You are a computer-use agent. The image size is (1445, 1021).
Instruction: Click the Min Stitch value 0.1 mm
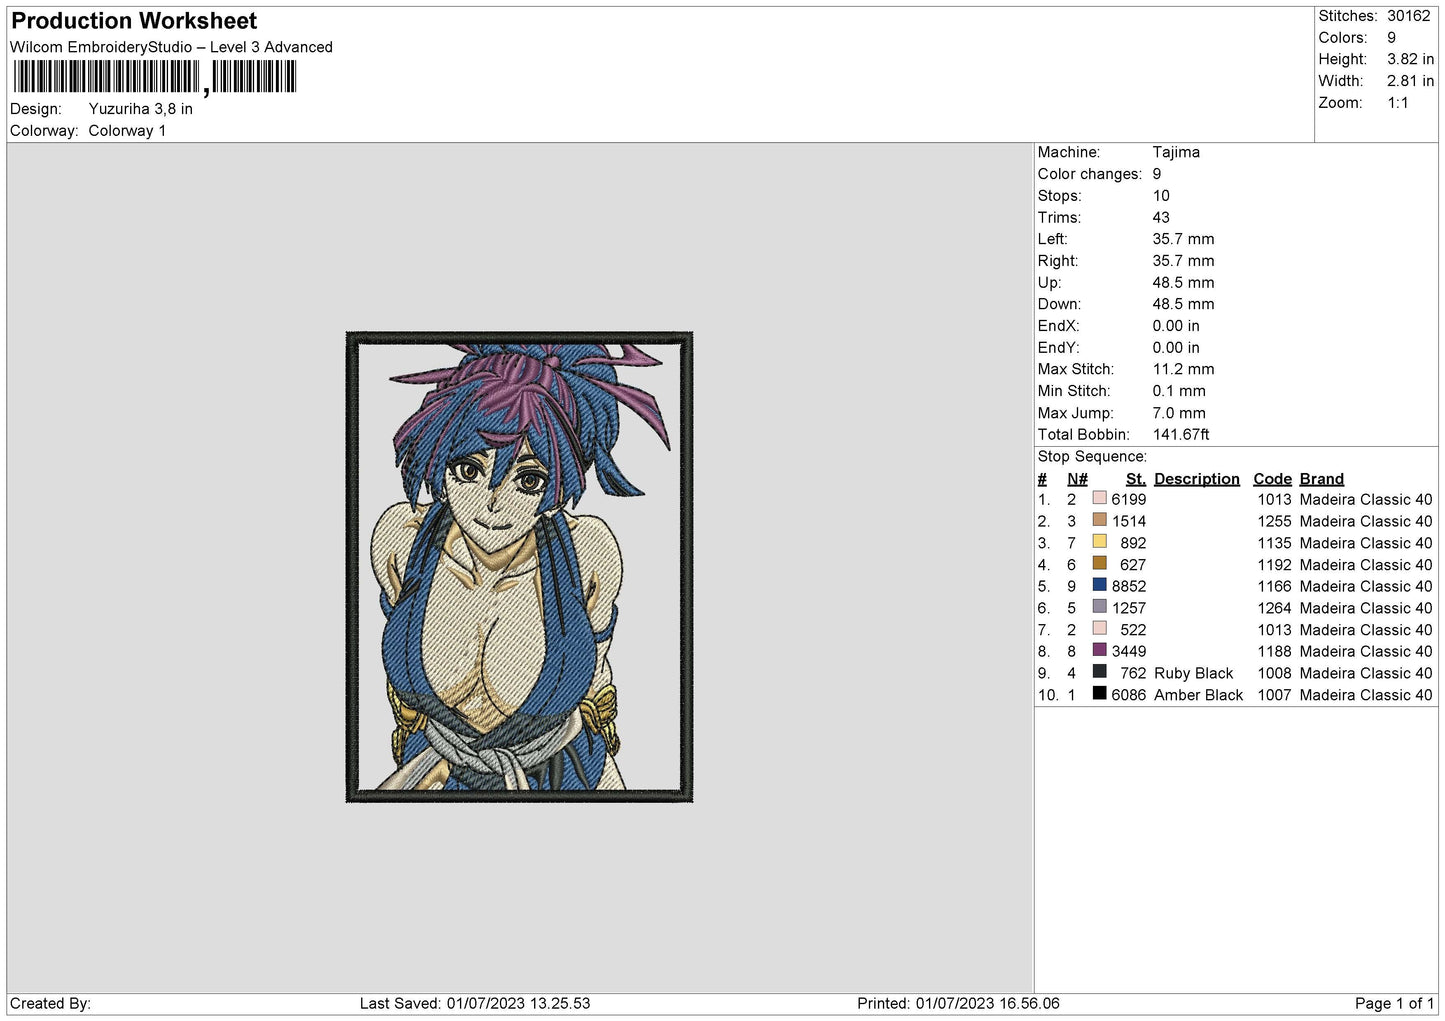(1179, 391)
